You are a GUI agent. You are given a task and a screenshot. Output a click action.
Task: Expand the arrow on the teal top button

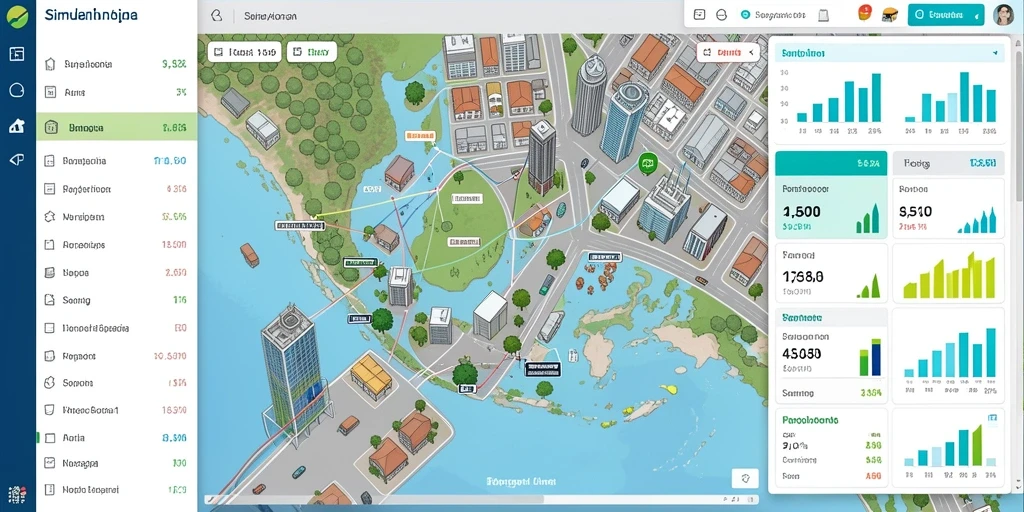coord(976,14)
